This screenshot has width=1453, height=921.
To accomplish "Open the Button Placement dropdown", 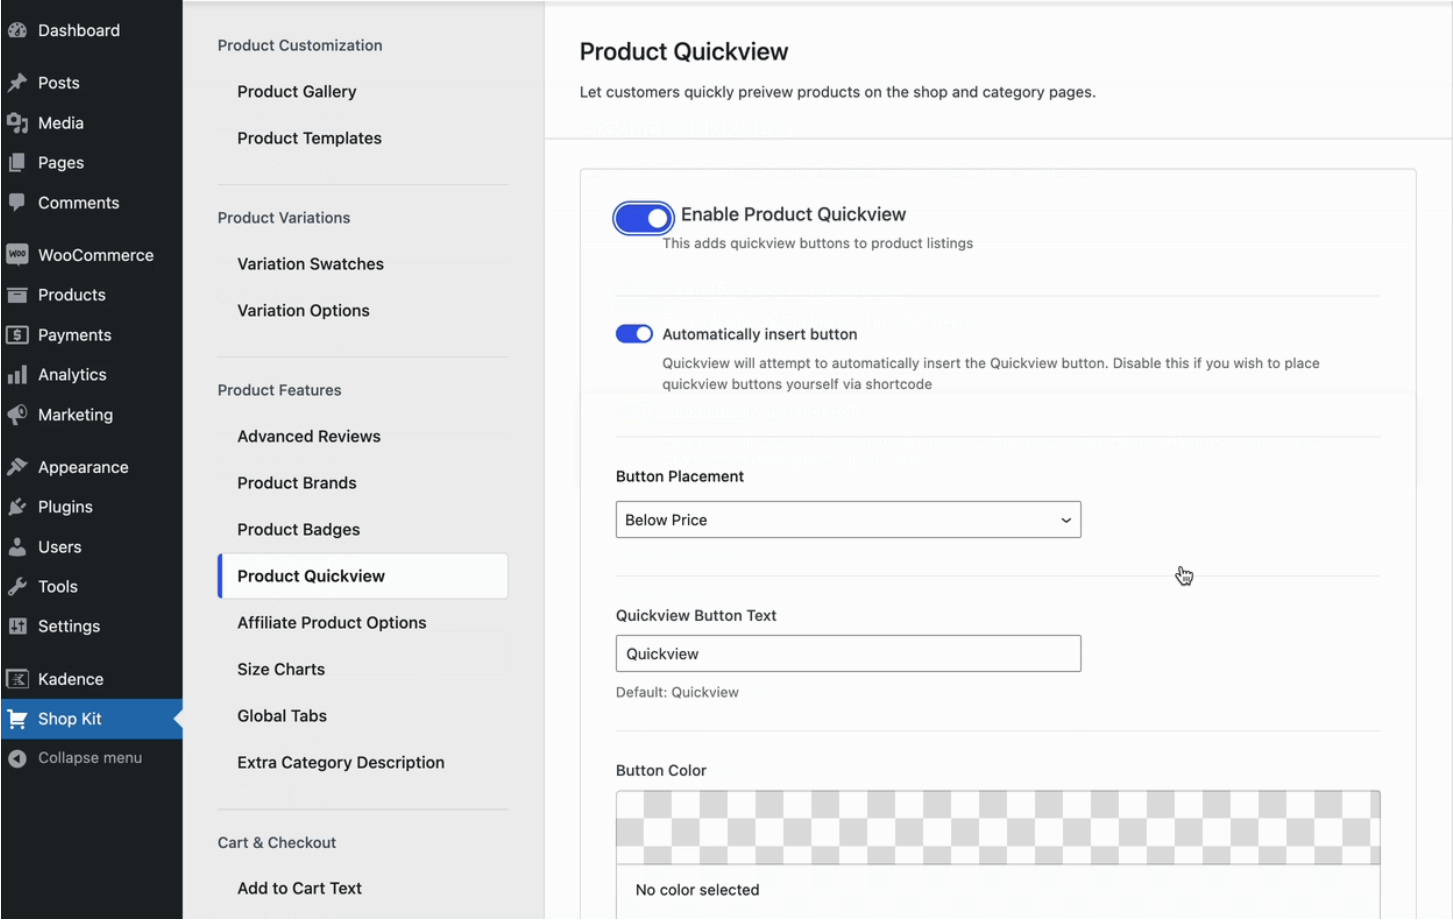I will [x=847, y=520].
